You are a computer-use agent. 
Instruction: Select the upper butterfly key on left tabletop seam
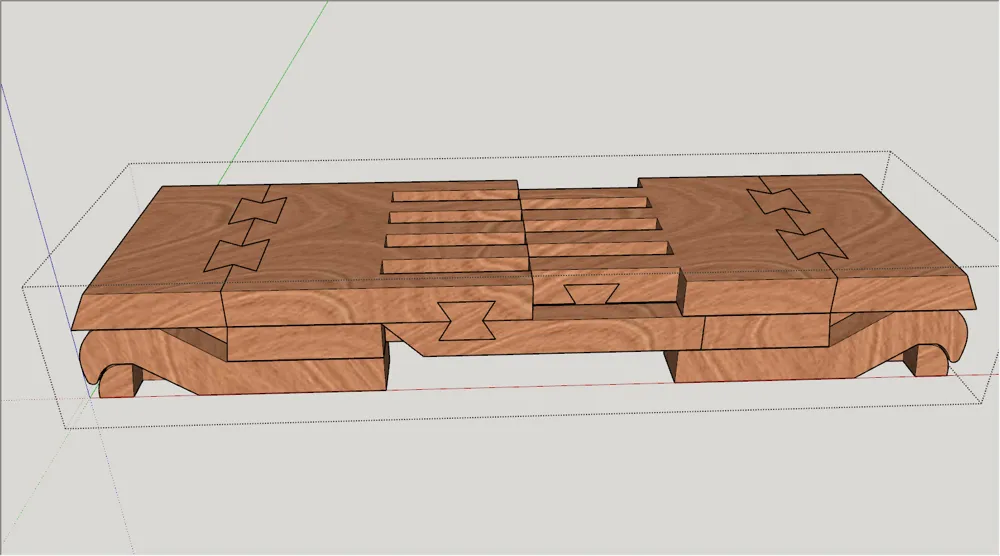coord(258,211)
